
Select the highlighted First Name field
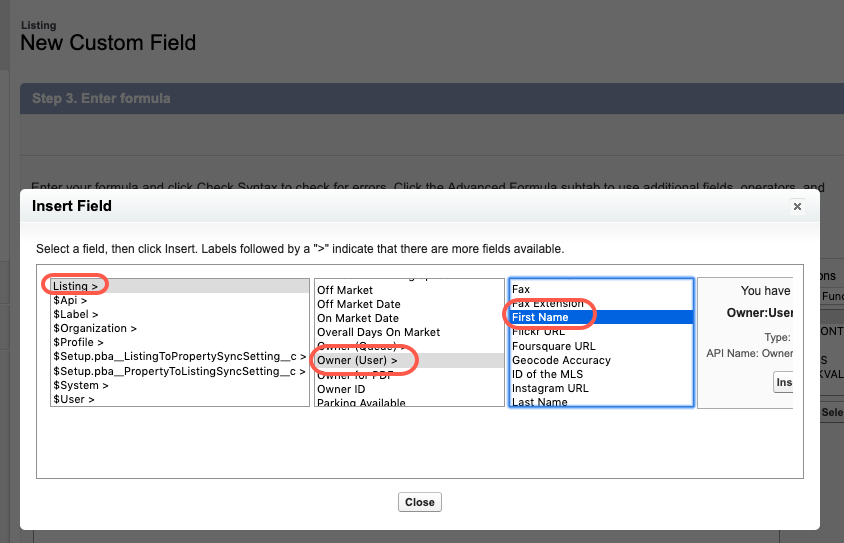coord(601,317)
